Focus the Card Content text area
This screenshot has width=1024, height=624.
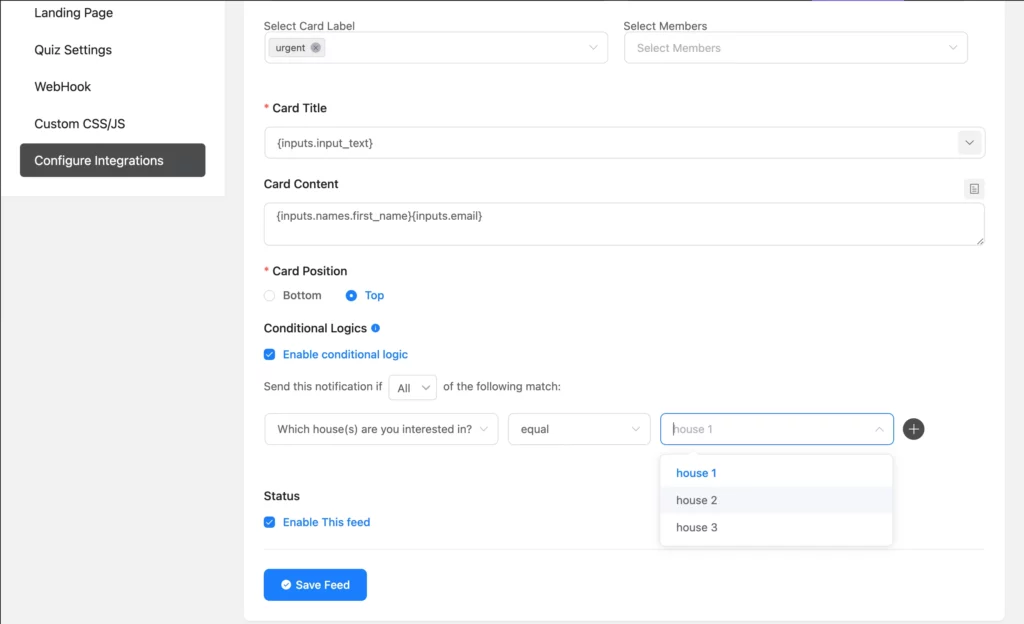point(624,224)
